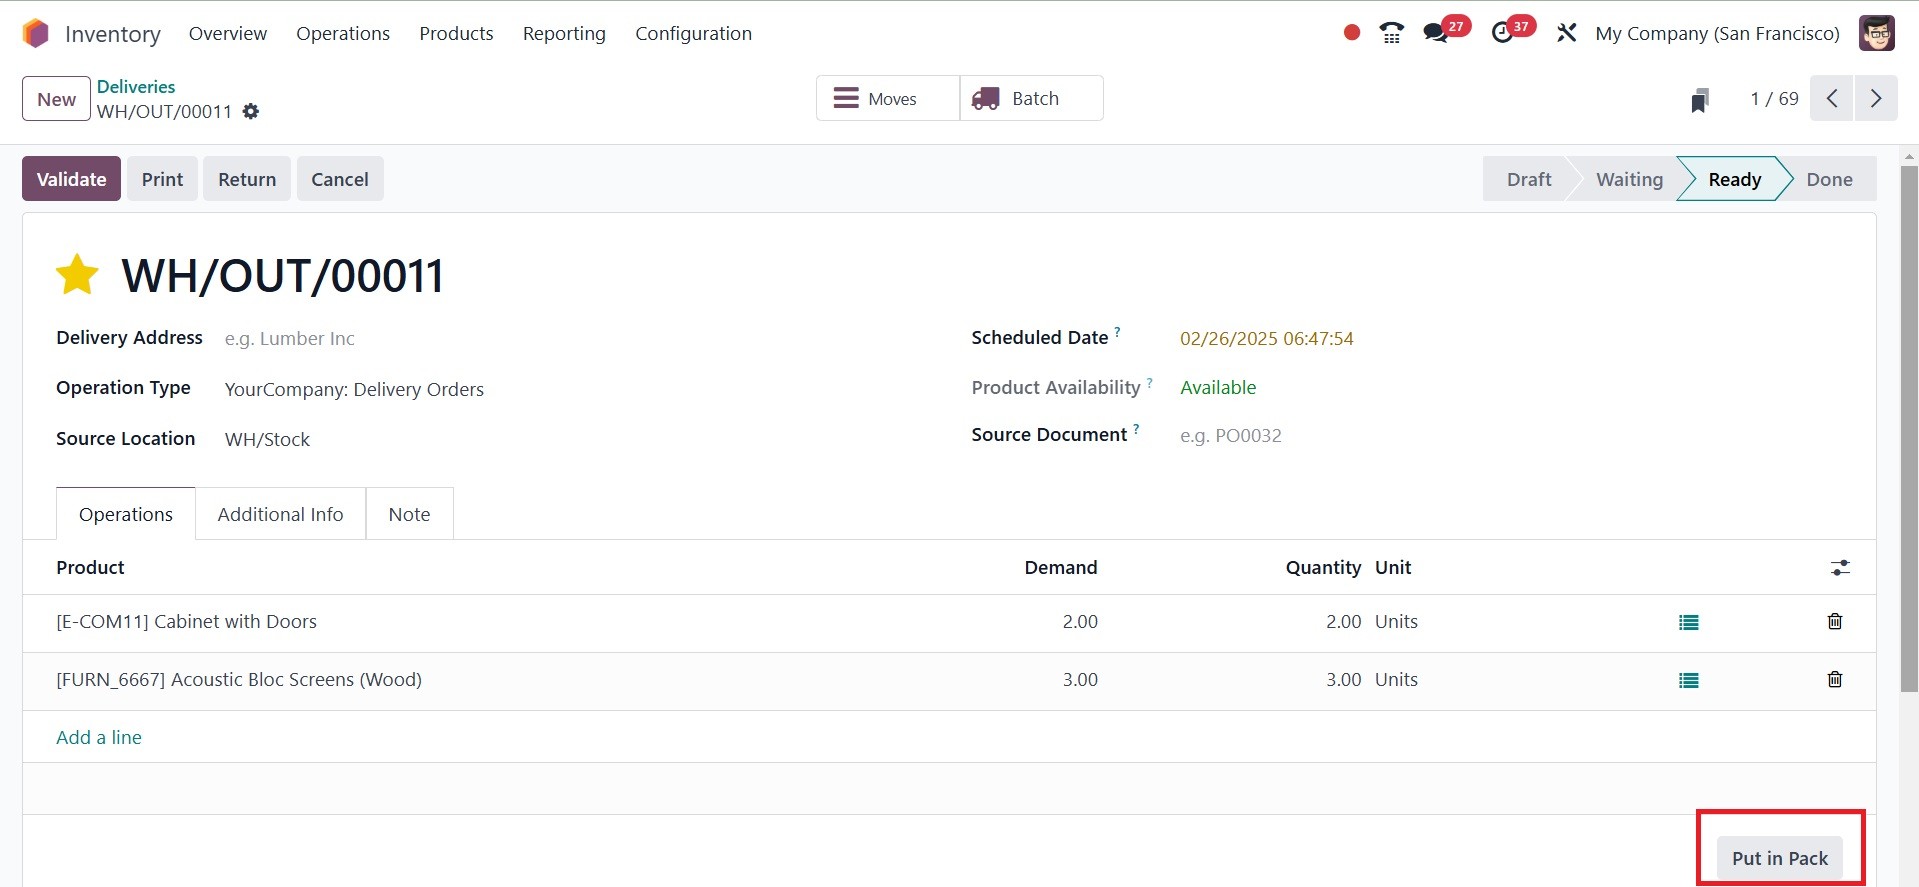The image size is (1919, 887).
Task: Click Add a line link
Action: tap(99, 737)
